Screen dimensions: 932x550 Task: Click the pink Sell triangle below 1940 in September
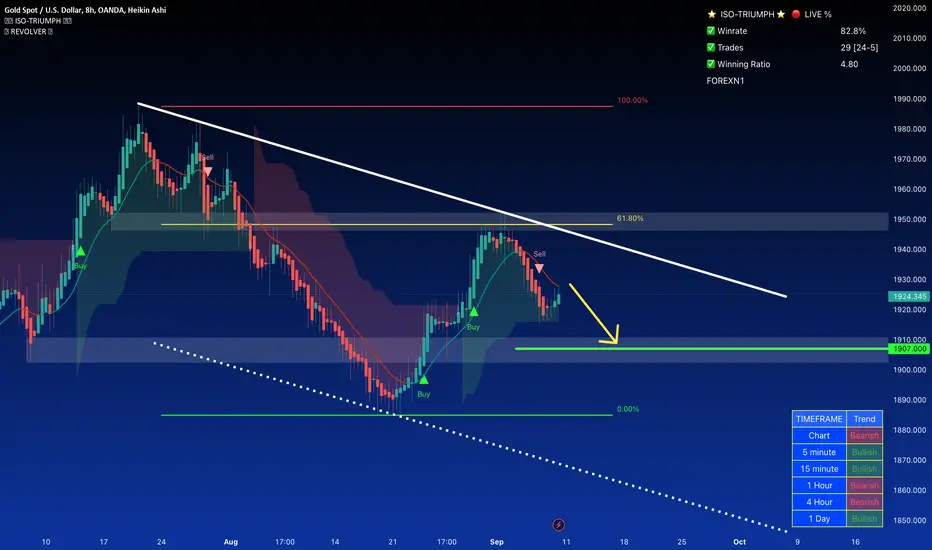pyautogui.click(x=539, y=268)
